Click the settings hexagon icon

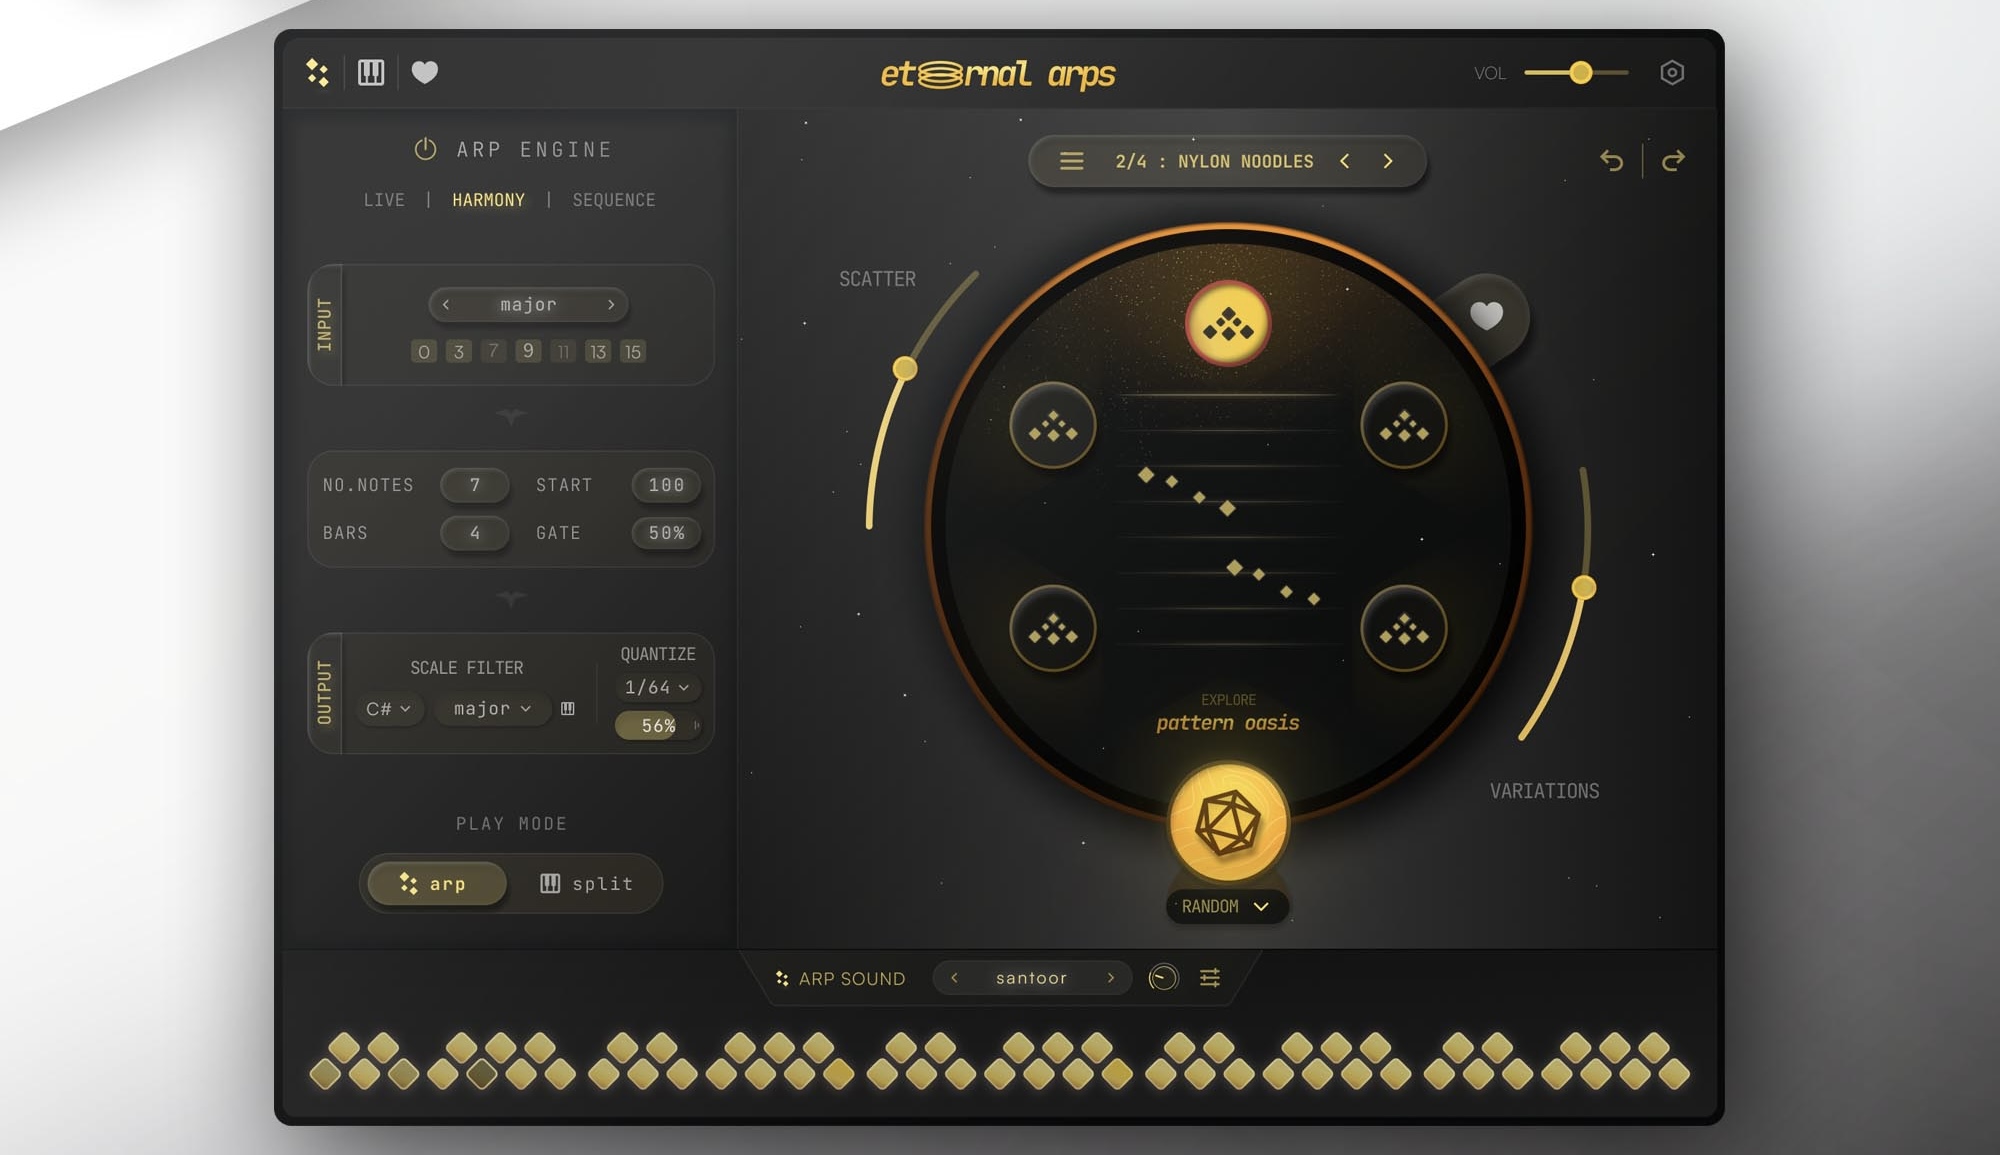coord(1672,73)
